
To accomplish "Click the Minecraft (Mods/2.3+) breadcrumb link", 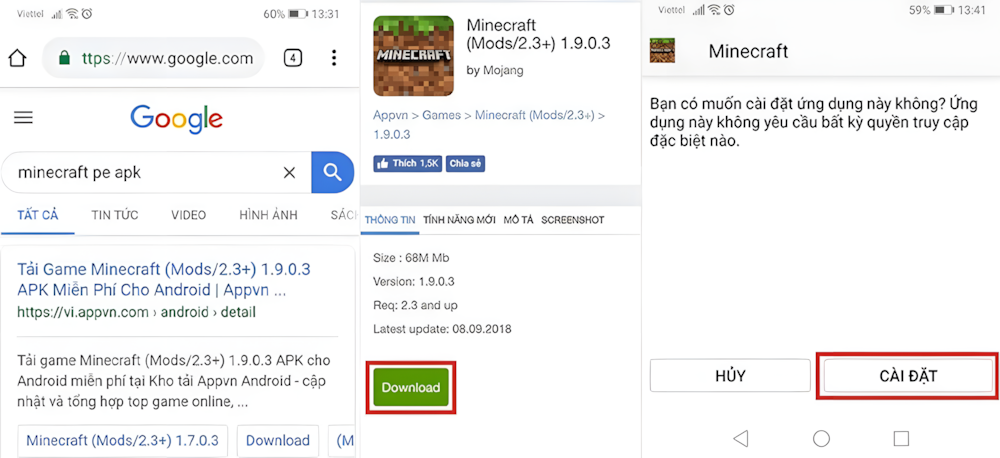I will click(x=534, y=115).
